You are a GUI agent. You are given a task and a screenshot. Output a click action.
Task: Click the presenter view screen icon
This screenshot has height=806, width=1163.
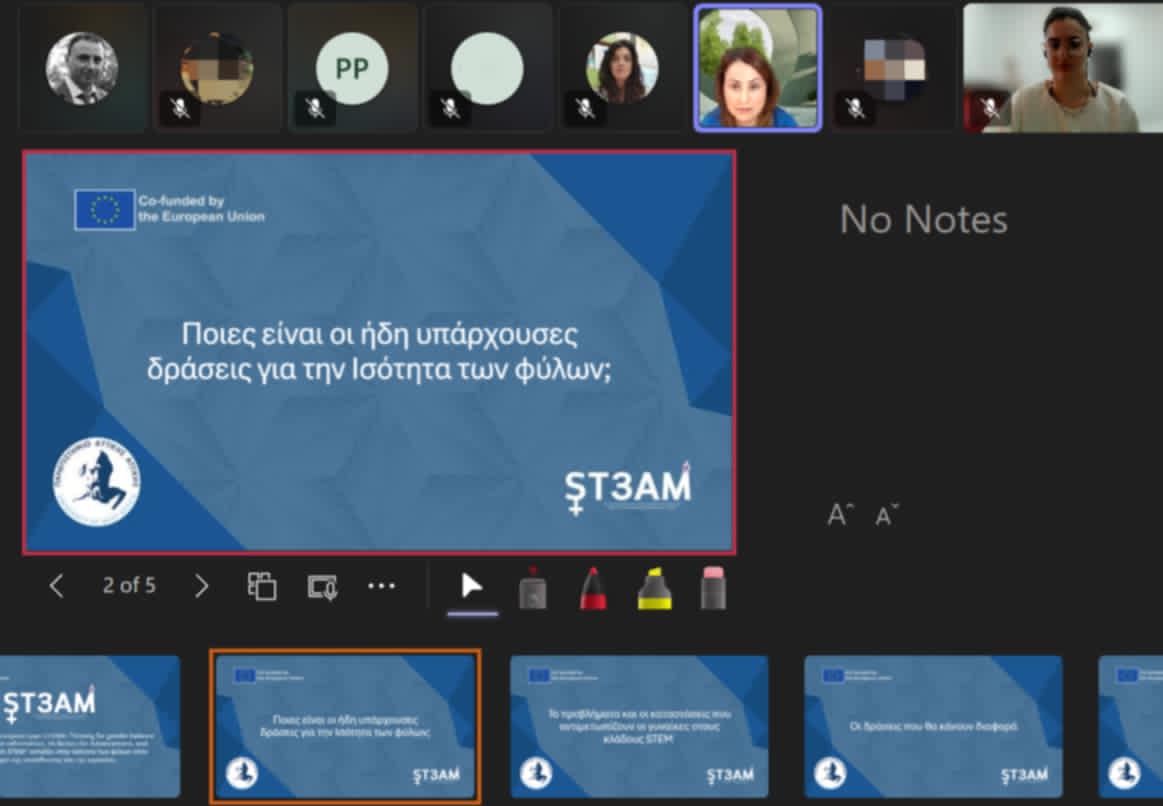[x=323, y=587]
